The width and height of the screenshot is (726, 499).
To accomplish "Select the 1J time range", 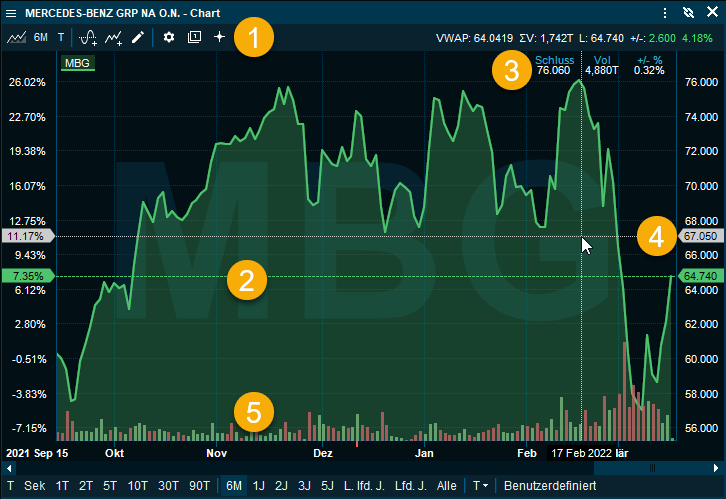I will [x=259, y=485].
